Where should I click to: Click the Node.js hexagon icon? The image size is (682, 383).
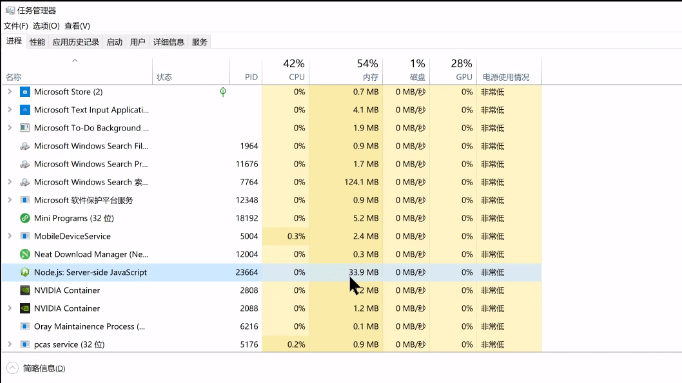click(x=25, y=272)
